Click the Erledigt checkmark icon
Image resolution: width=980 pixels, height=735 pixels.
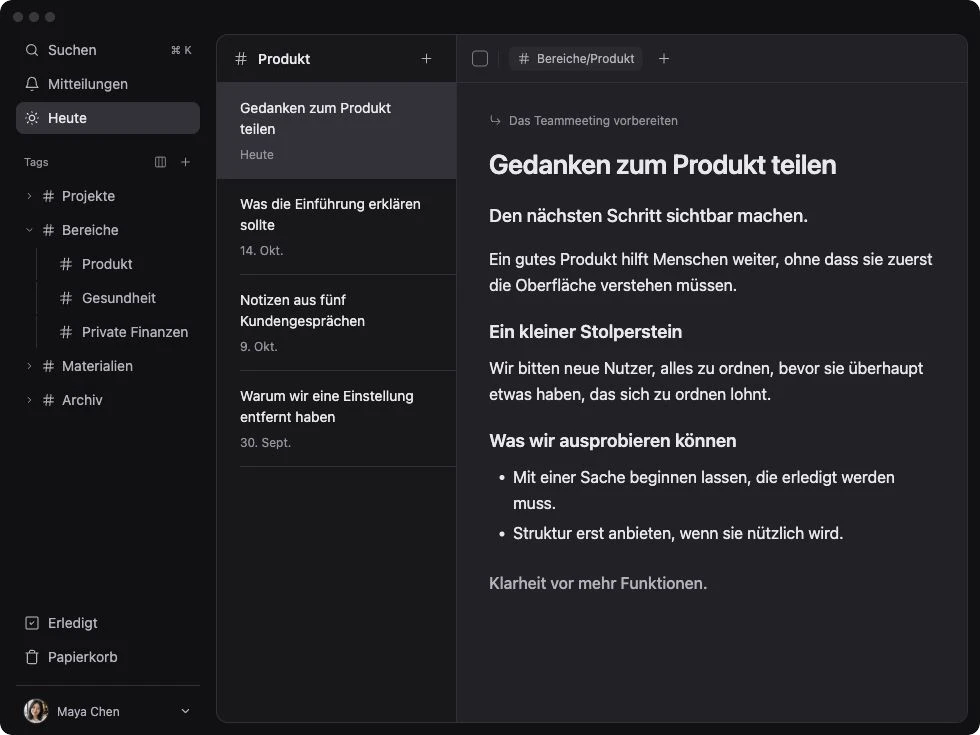coord(32,623)
